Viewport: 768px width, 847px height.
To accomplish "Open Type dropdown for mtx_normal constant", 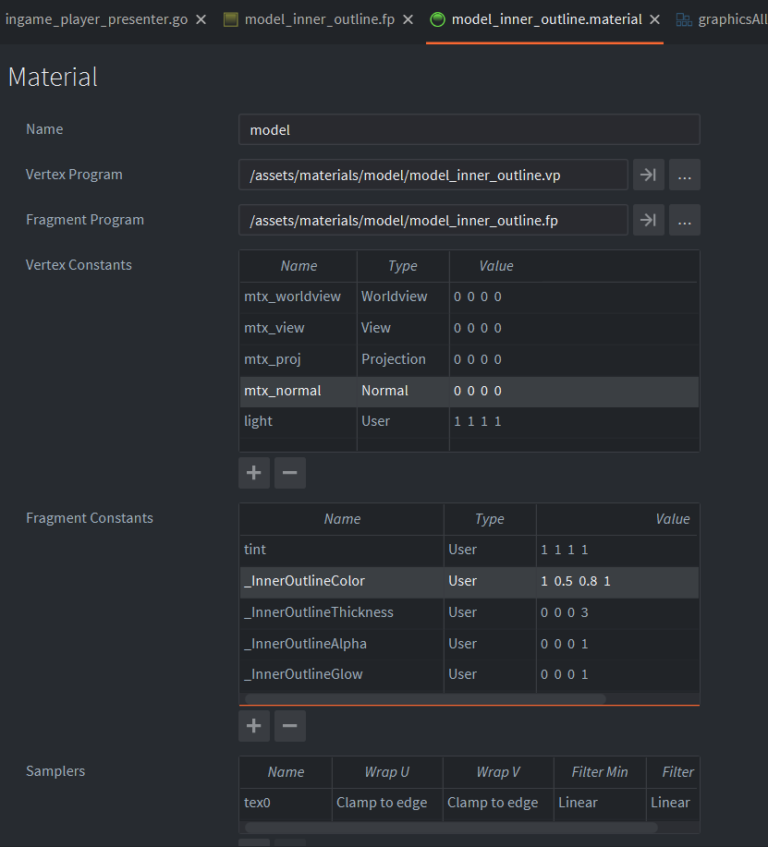I will pyautogui.click(x=402, y=391).
